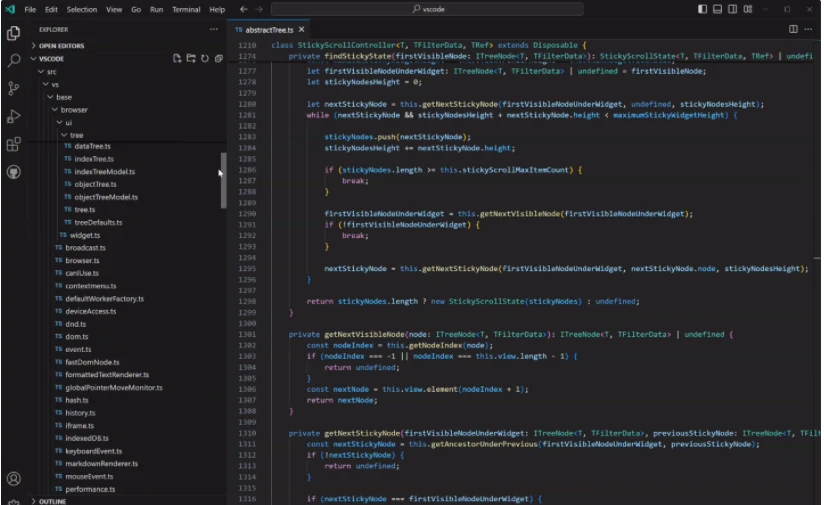Go forward in navigation history
The width and height of the screenshot is (824, 505).
pyautogui.click(x=259, y=9)
